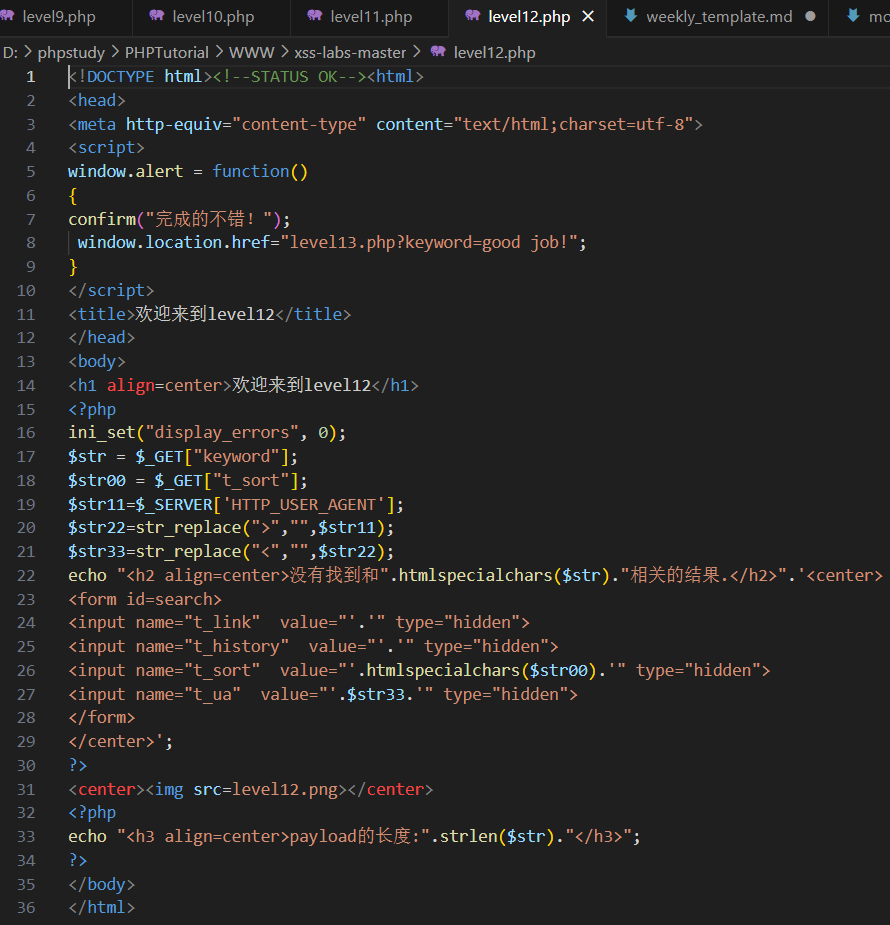
Task: Click '<form id=search>' on line 23
Action: pos(145,599)
